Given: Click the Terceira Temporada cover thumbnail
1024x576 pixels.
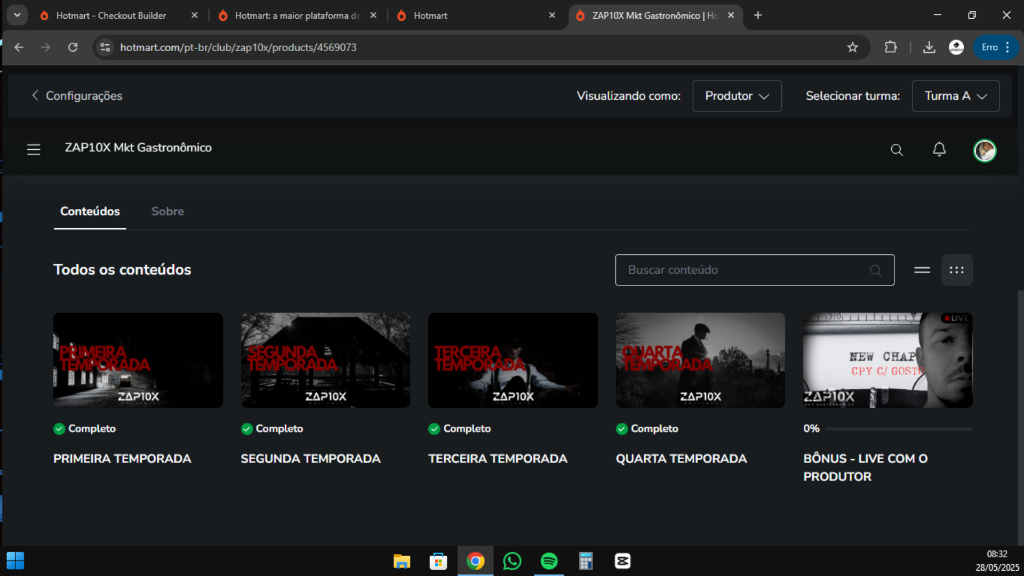Looking at the screenshot, I should coord(513,360).
